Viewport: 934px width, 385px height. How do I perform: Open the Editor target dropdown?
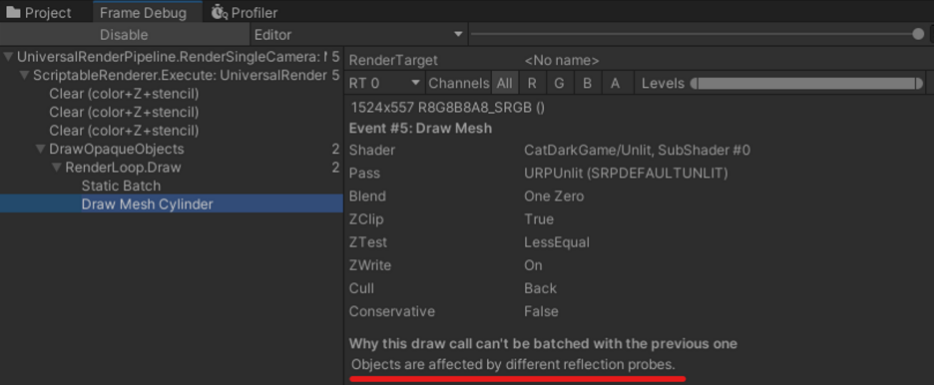tap(359, 35)
